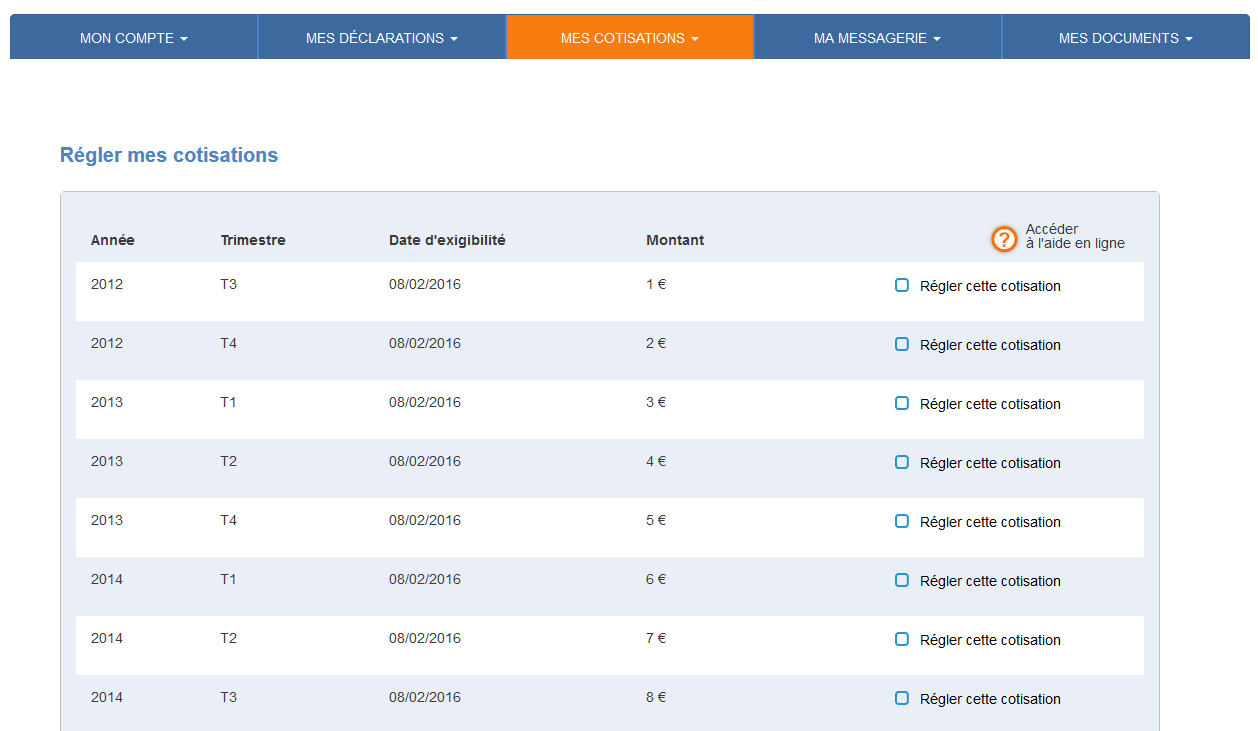Click the Montant column header
This screenshot has width=1258, height=731.
(x=675, y=240)
